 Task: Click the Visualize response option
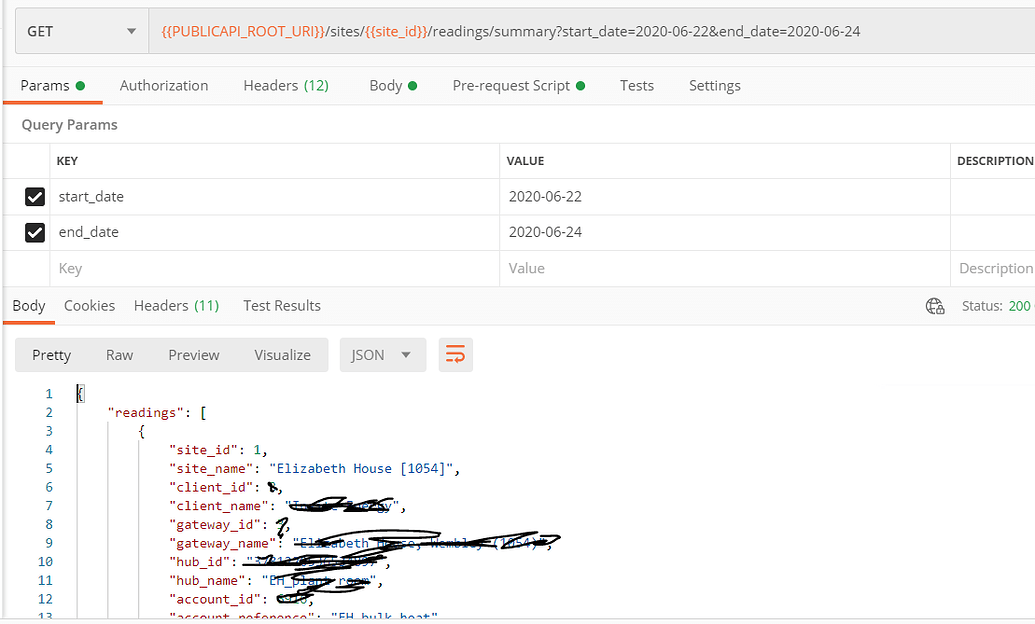pos(282,354)
